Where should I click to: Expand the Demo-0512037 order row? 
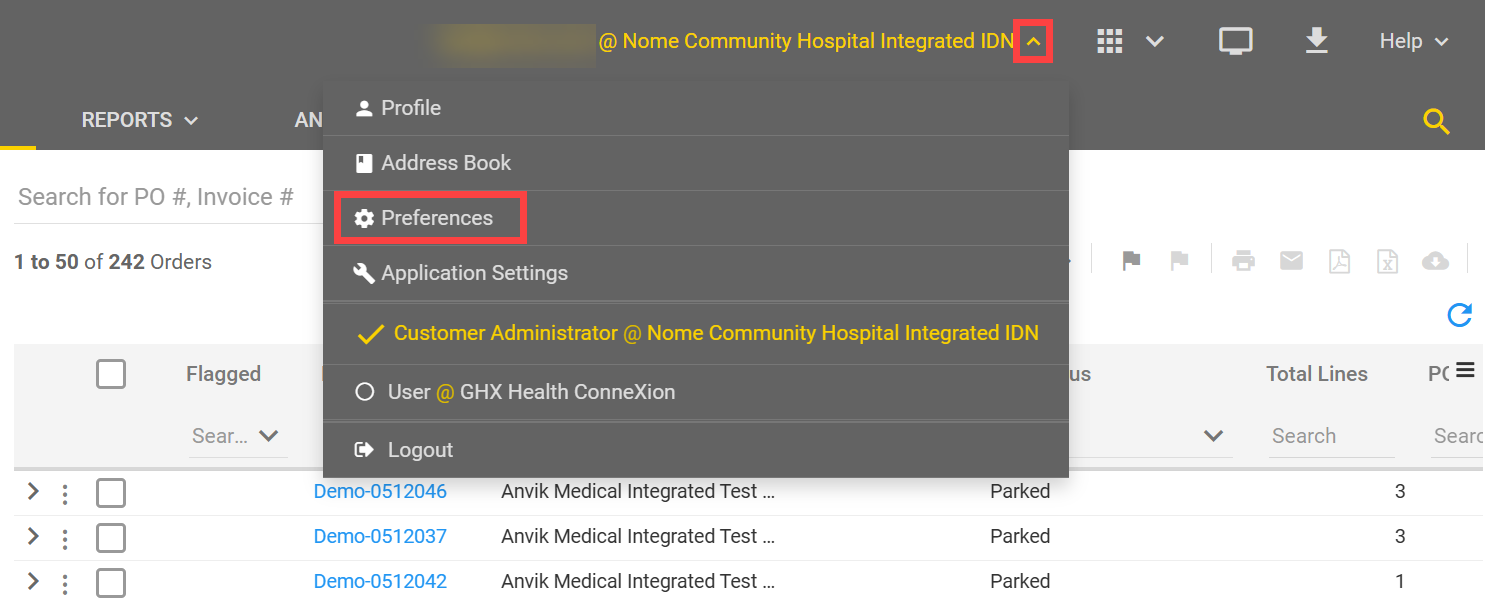33,536
